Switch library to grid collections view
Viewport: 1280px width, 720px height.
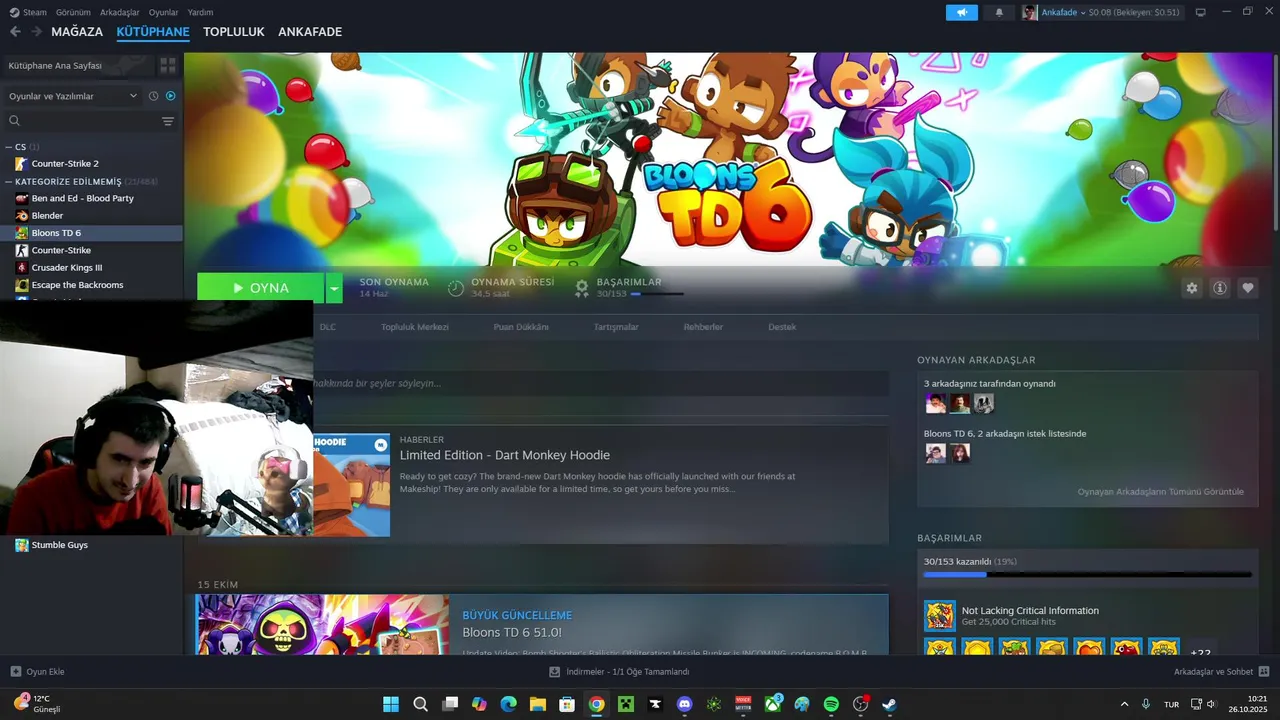[x=168, y=65]
